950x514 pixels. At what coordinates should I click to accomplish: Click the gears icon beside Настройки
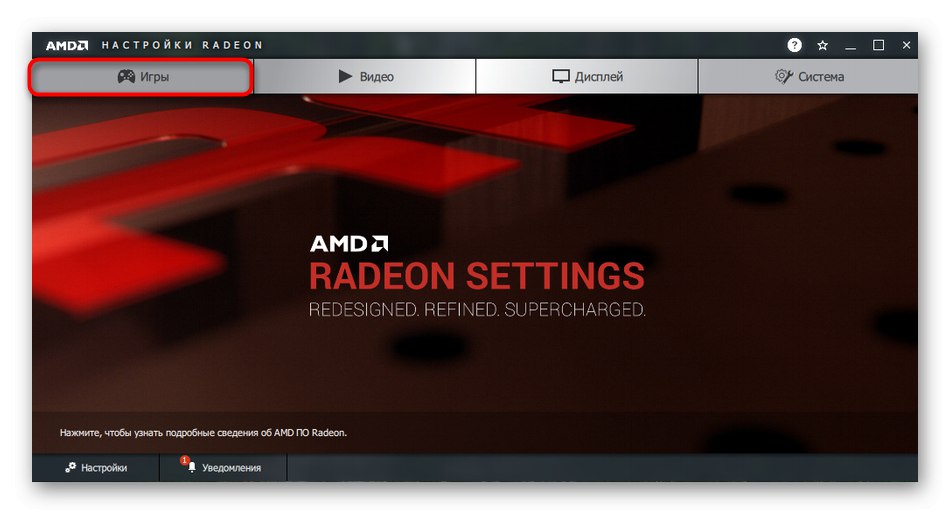click(x=70, y=467)
